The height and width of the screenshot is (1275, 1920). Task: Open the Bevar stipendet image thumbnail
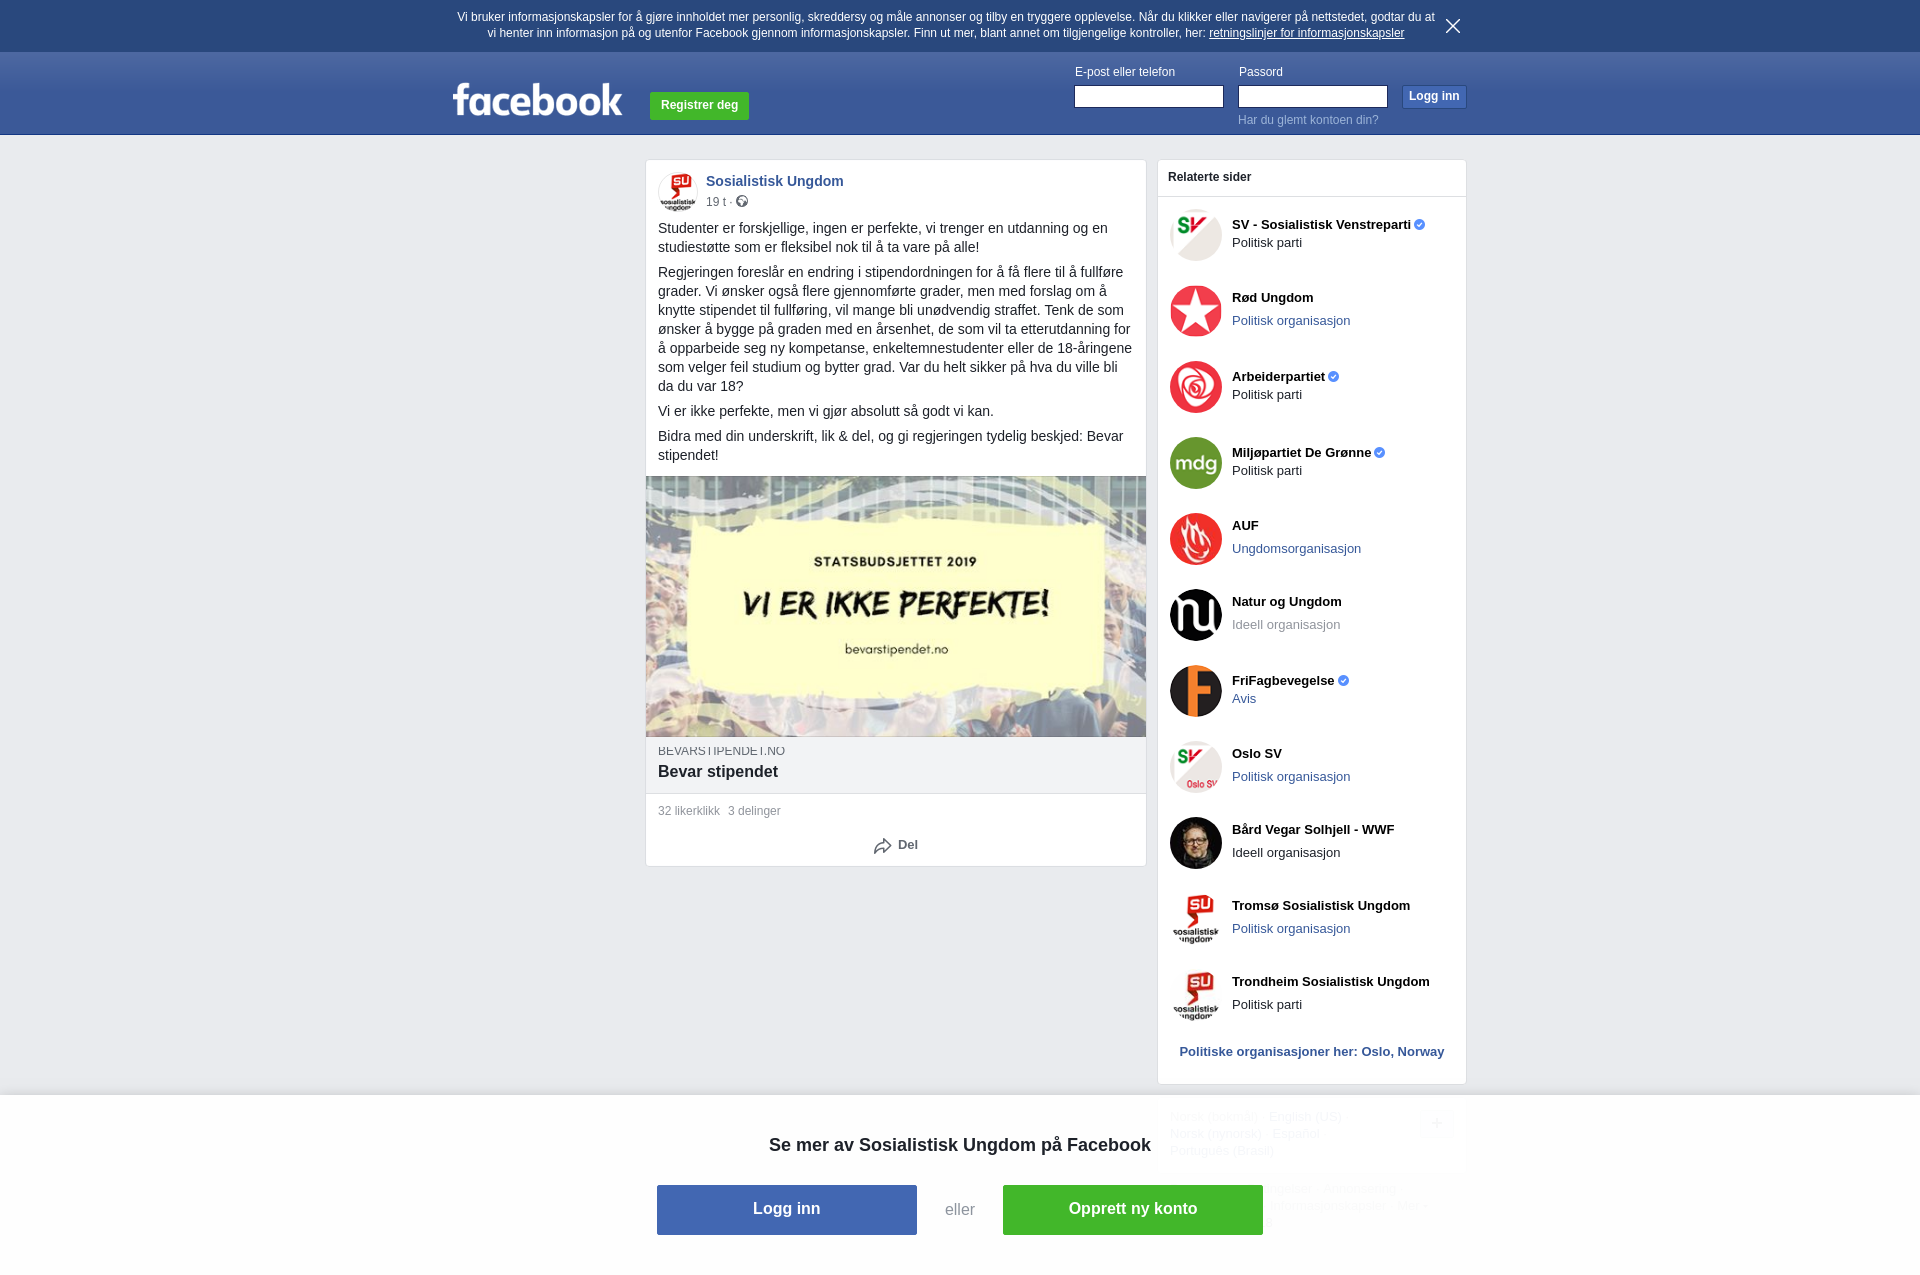tap(896, 606)
